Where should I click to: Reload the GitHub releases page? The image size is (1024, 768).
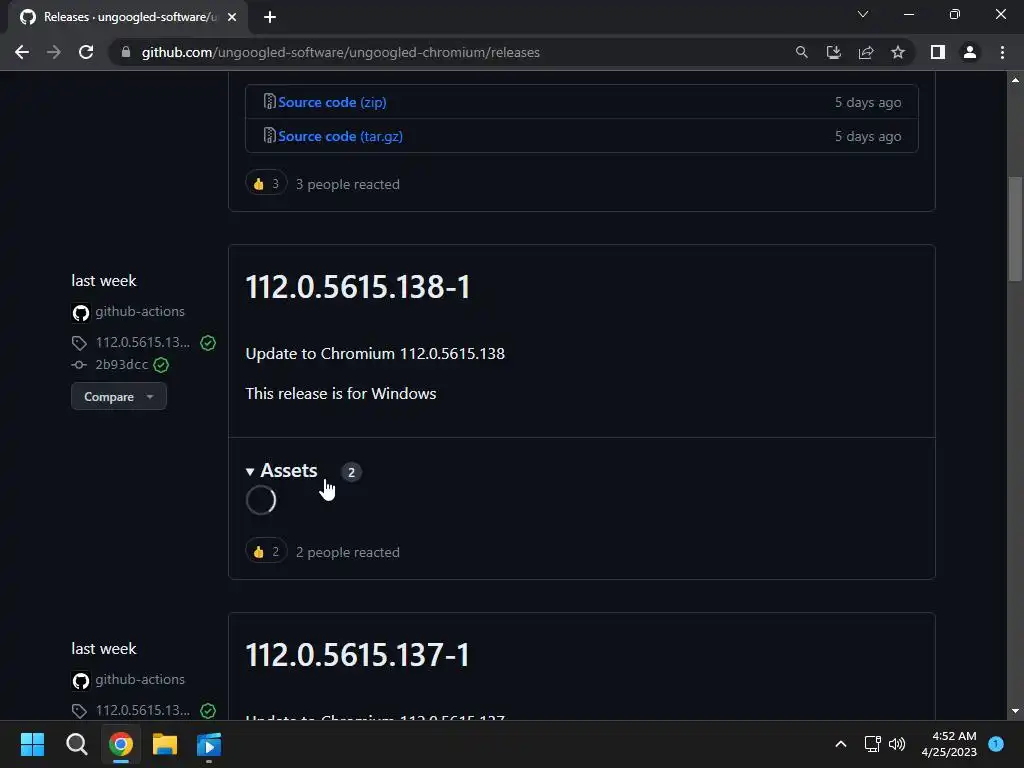86,52
